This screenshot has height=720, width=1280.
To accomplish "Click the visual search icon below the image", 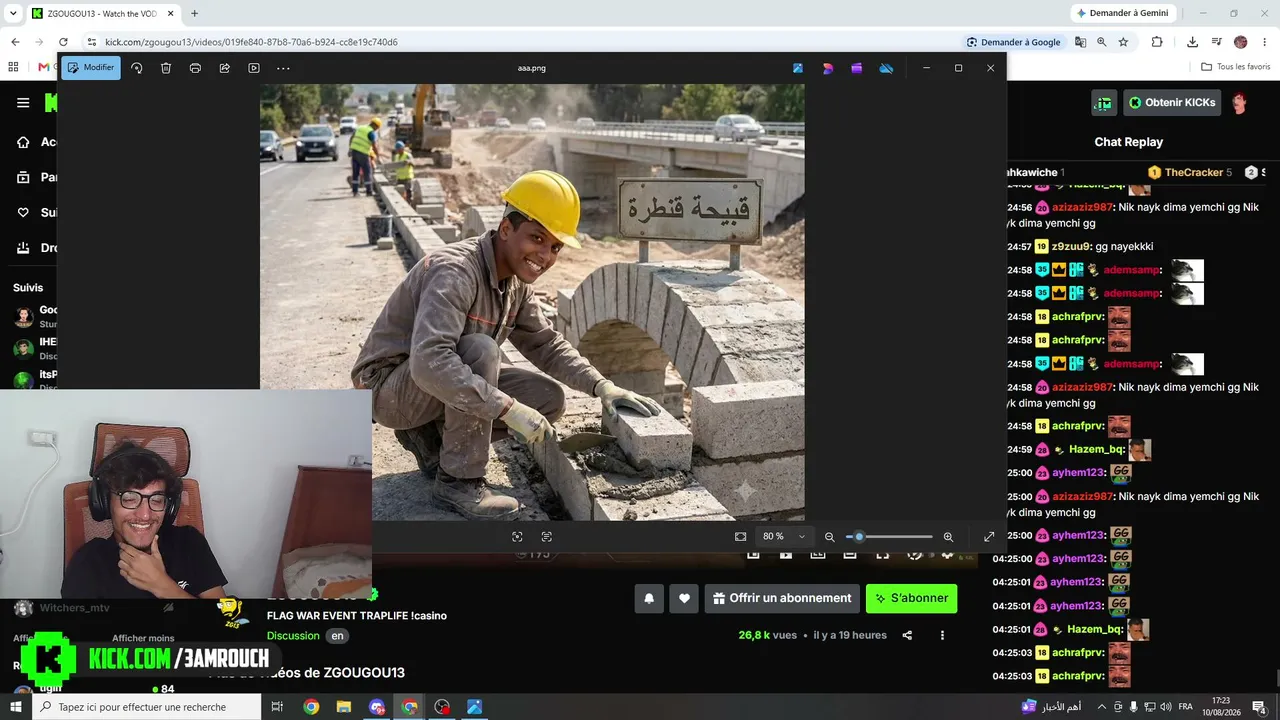I will (517, 537).
